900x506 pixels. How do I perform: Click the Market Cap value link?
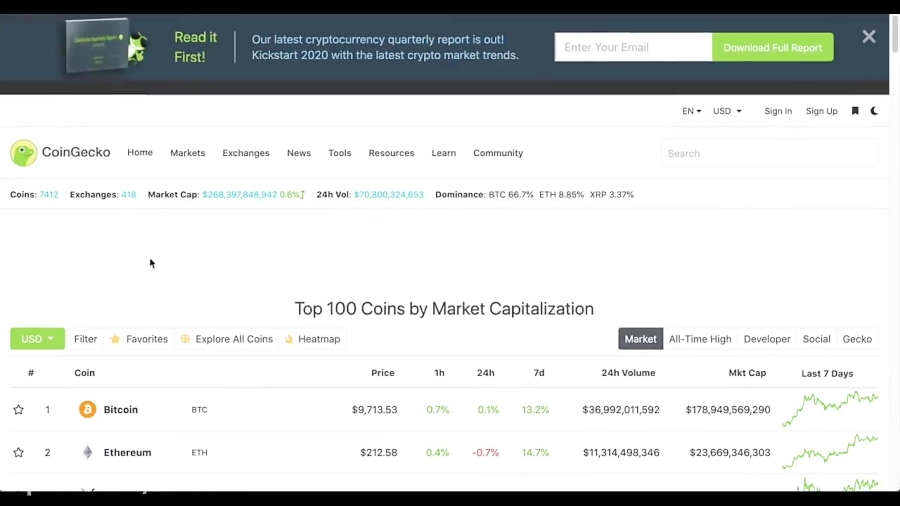click(x=239, y=194)
